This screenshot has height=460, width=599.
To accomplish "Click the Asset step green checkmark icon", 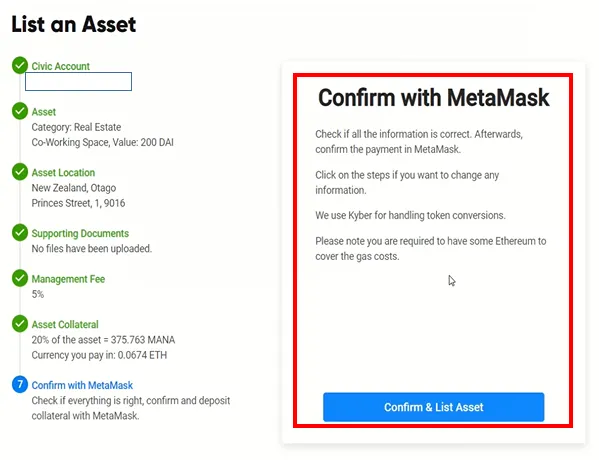I will 20,111.
